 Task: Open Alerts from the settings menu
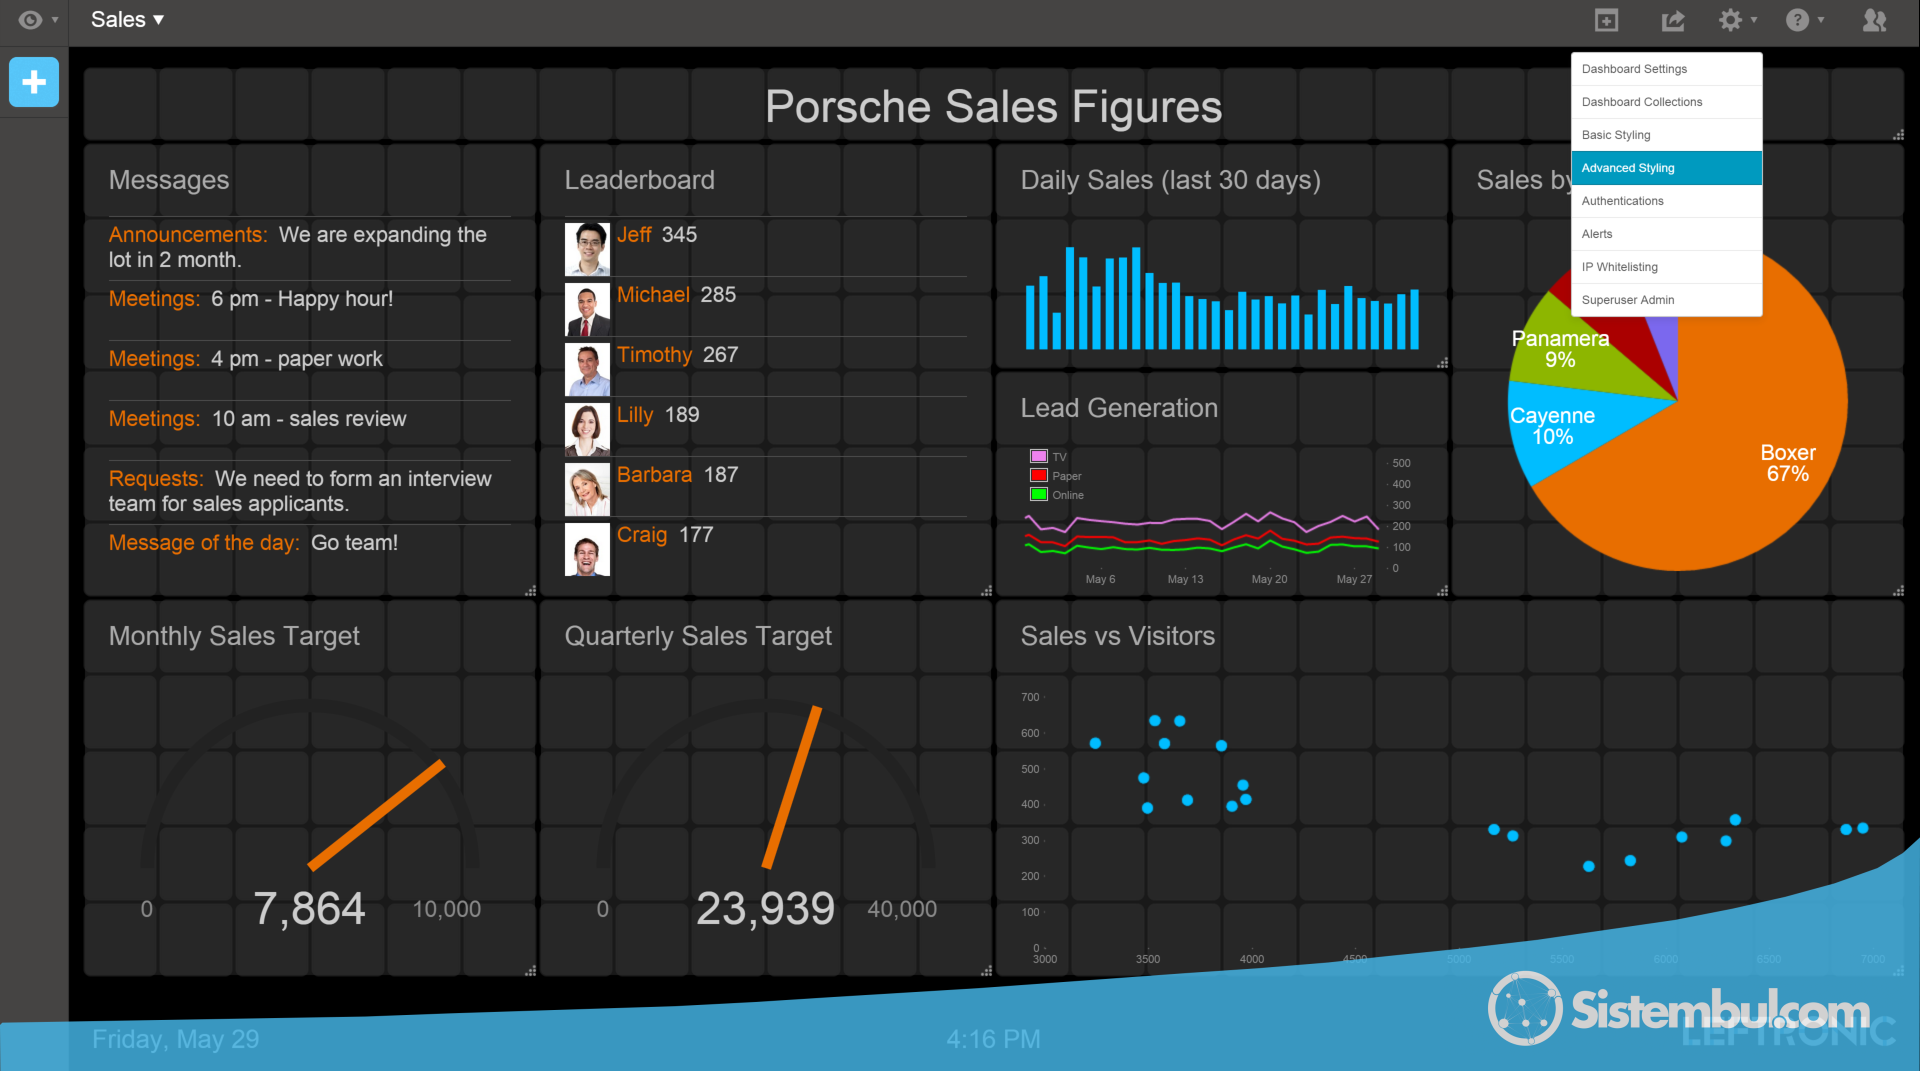[x=1666, y=234]
